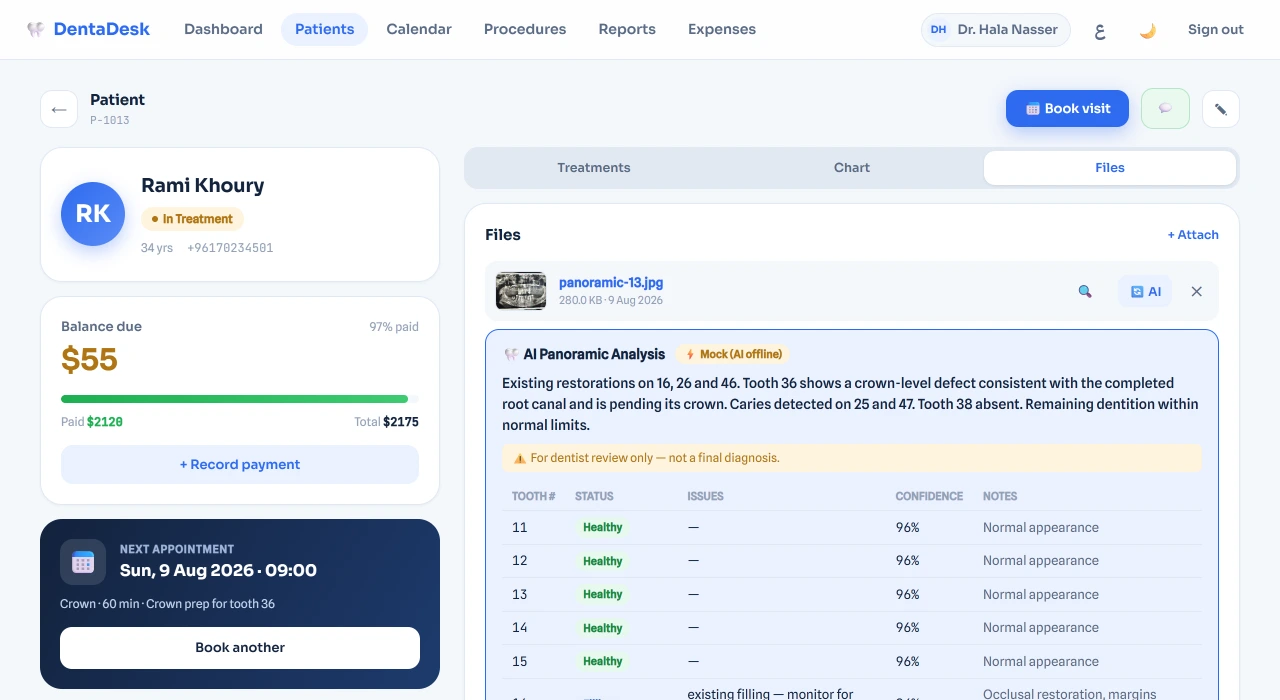Run the AI analysis button on file
Screen dimensions: 1280x700
click(1145, 291)
